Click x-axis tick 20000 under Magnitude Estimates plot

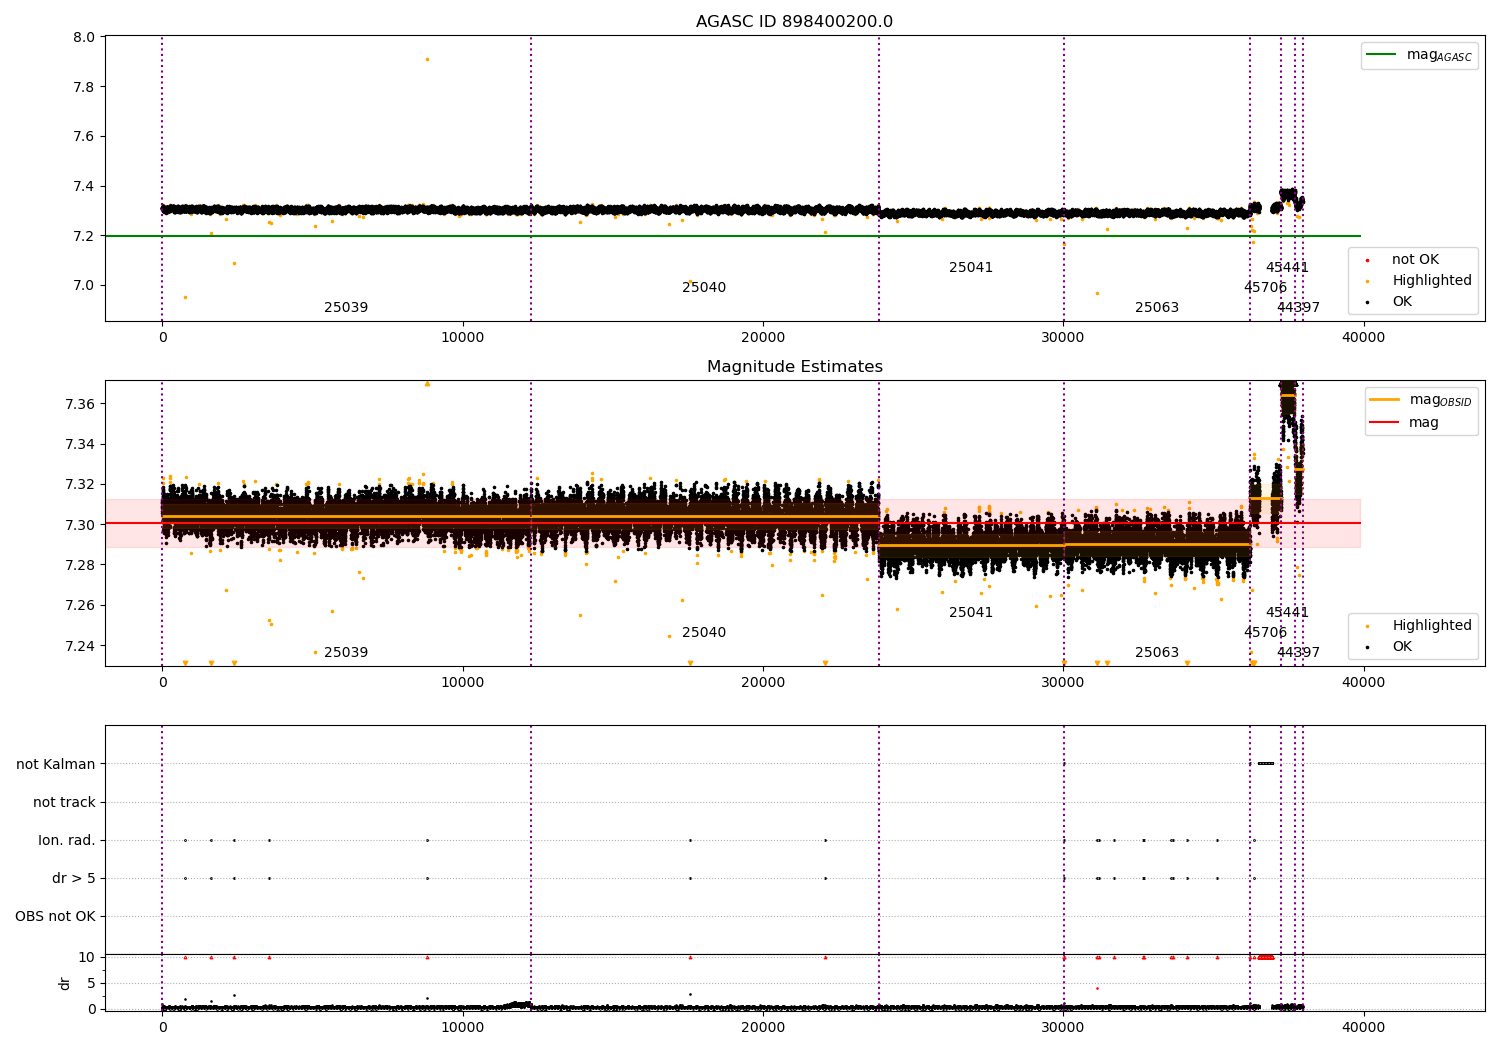point(763,683)
